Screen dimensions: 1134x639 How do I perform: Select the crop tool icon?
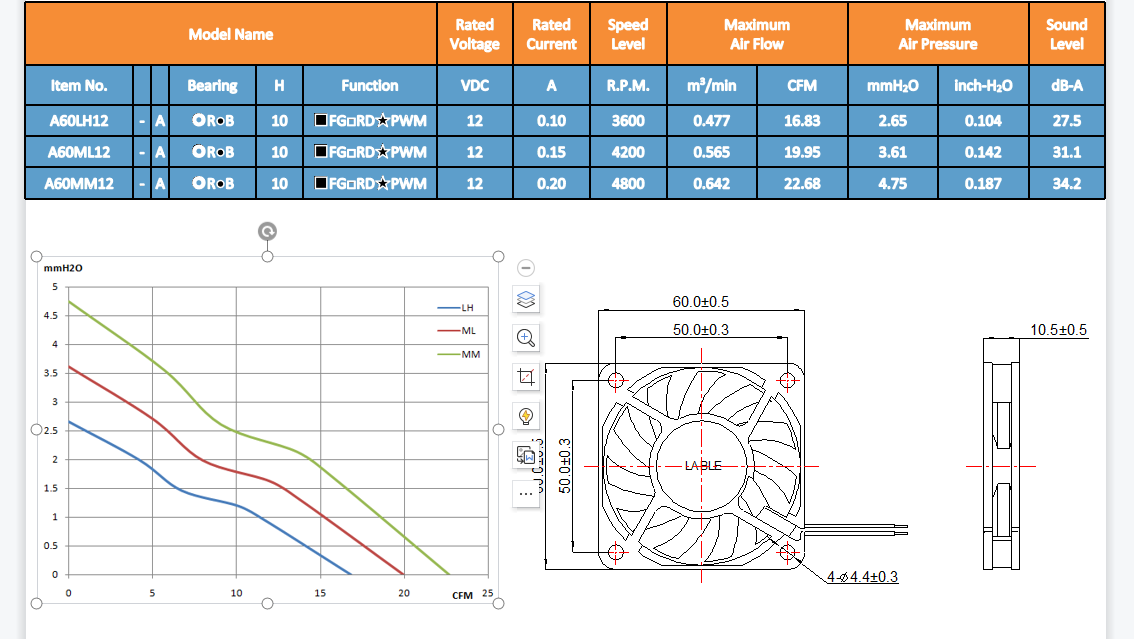pos(527,377)
